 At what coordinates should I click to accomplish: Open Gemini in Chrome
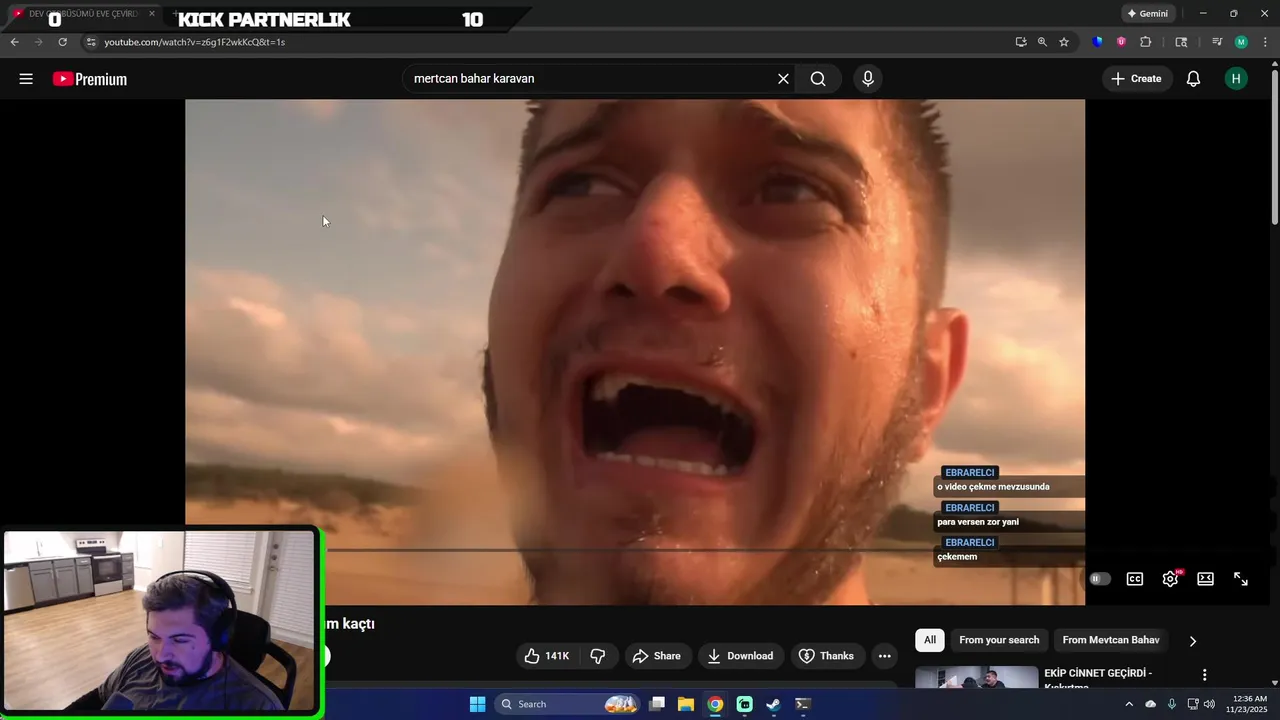(1148, 14)
